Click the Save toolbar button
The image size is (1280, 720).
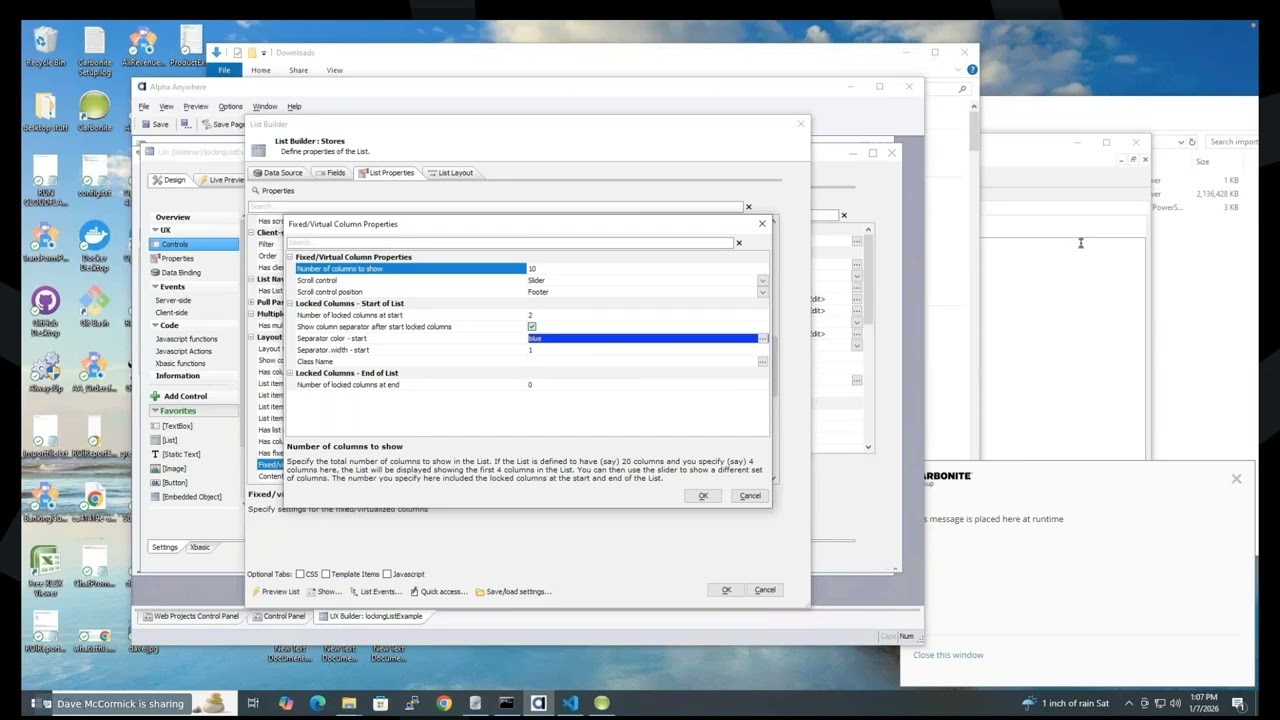coord(155,124)
